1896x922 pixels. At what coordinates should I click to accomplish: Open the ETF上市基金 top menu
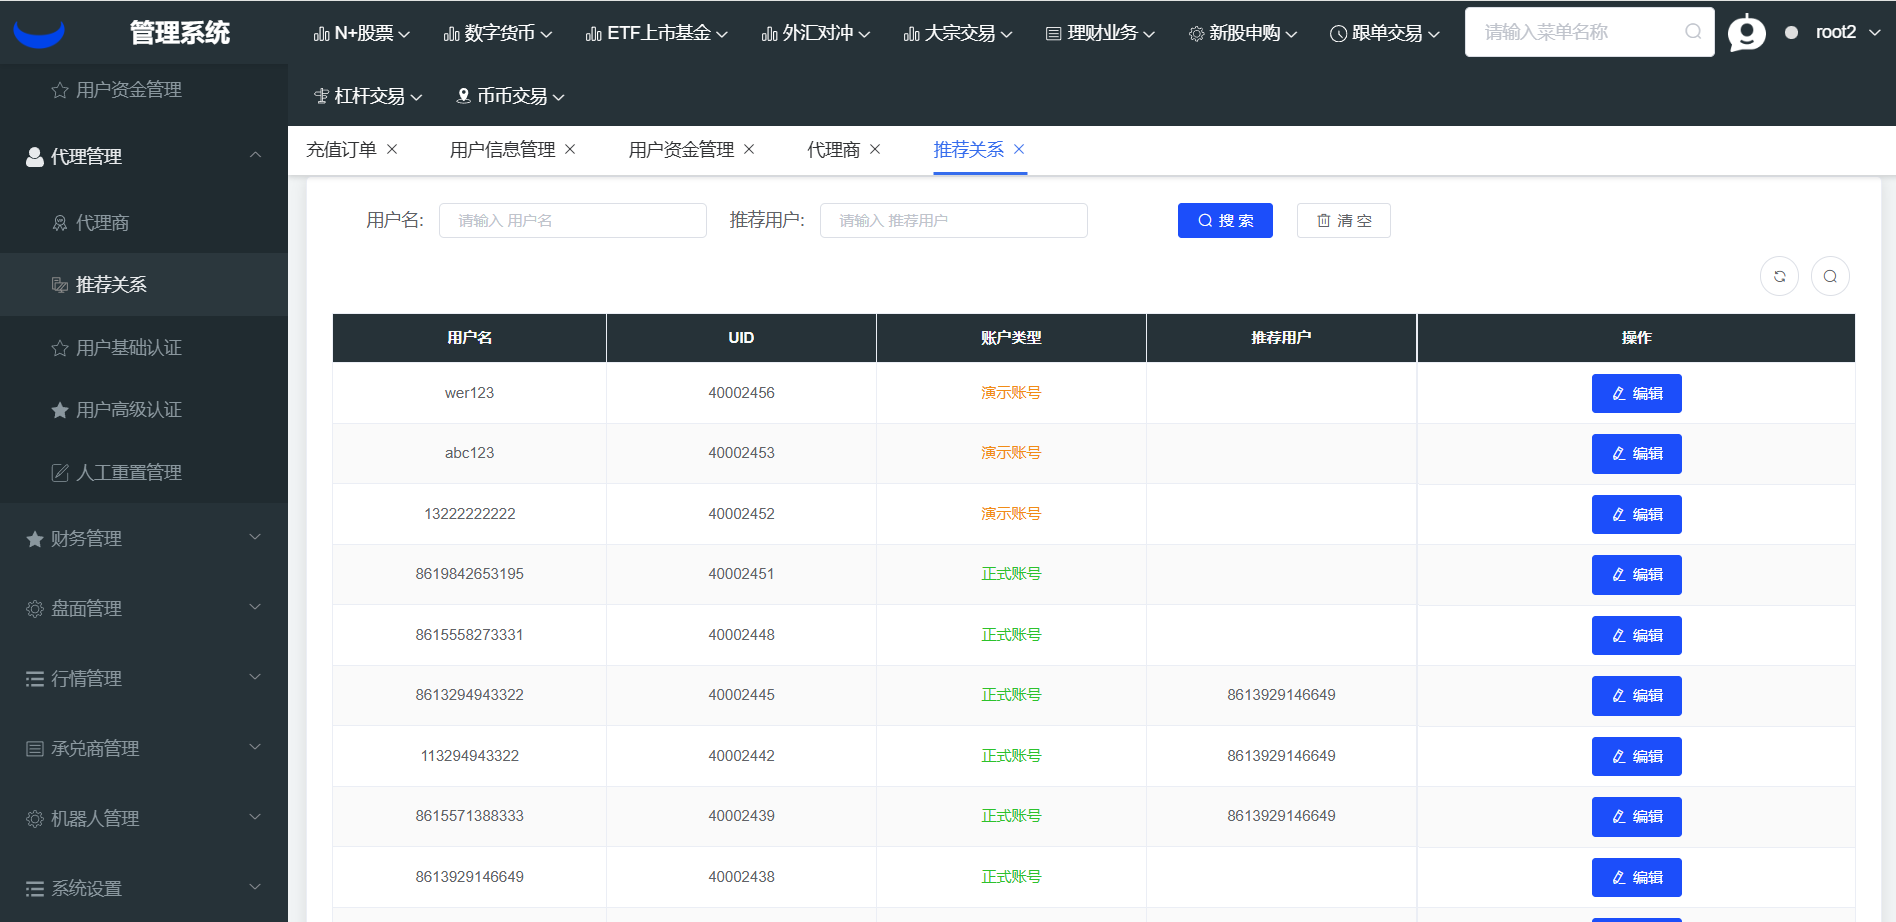point(657,33)
